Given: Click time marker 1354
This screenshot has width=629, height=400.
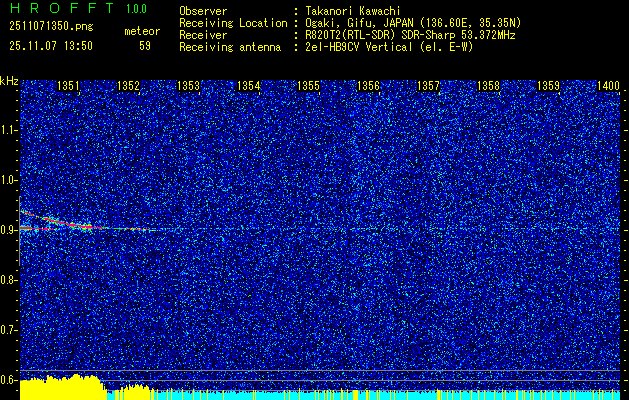Looking at the screenshot, I should (x=248, y=86).
